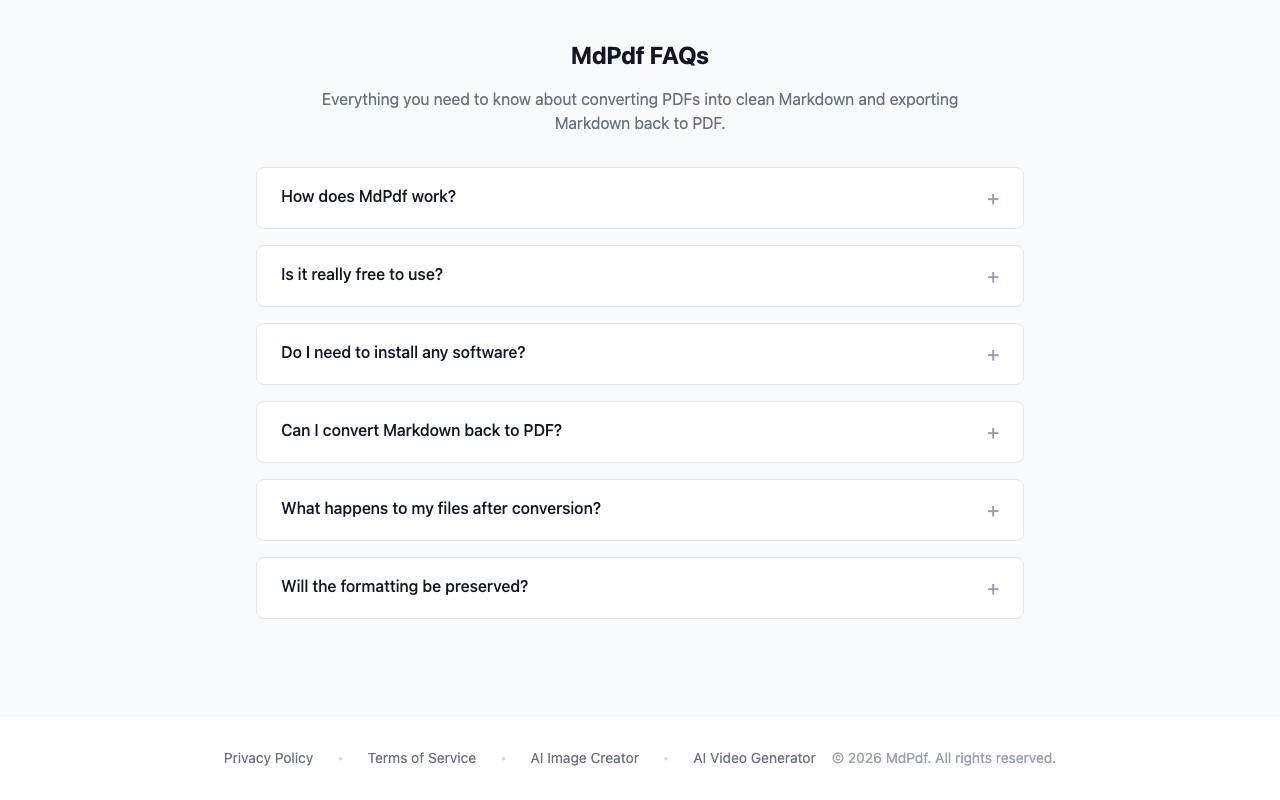Screen dimensions: 1280x800
Task: Click plus icon beside formatting be preserved question
Action: pyautogui.click(x=993, y=589)
